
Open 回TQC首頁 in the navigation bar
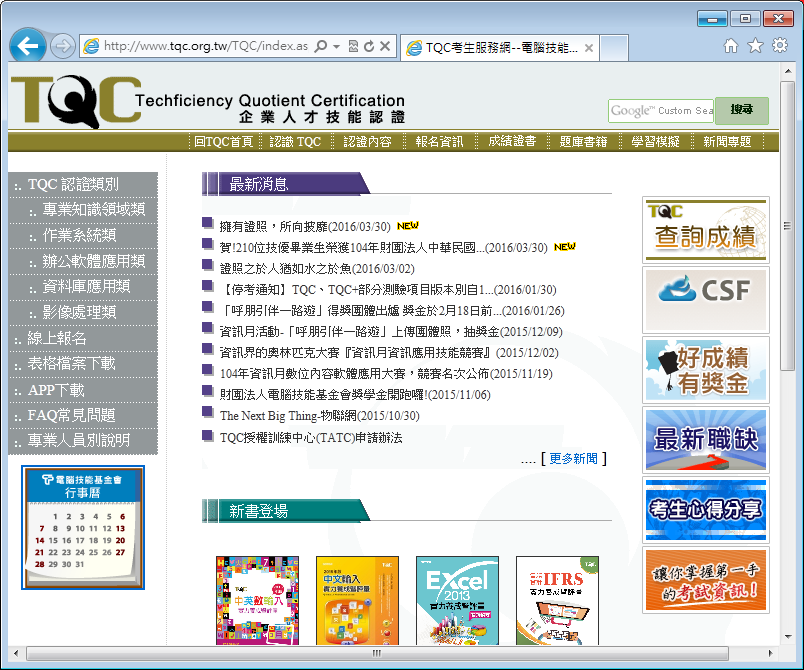pyautogui.click(x=224, y=141)
